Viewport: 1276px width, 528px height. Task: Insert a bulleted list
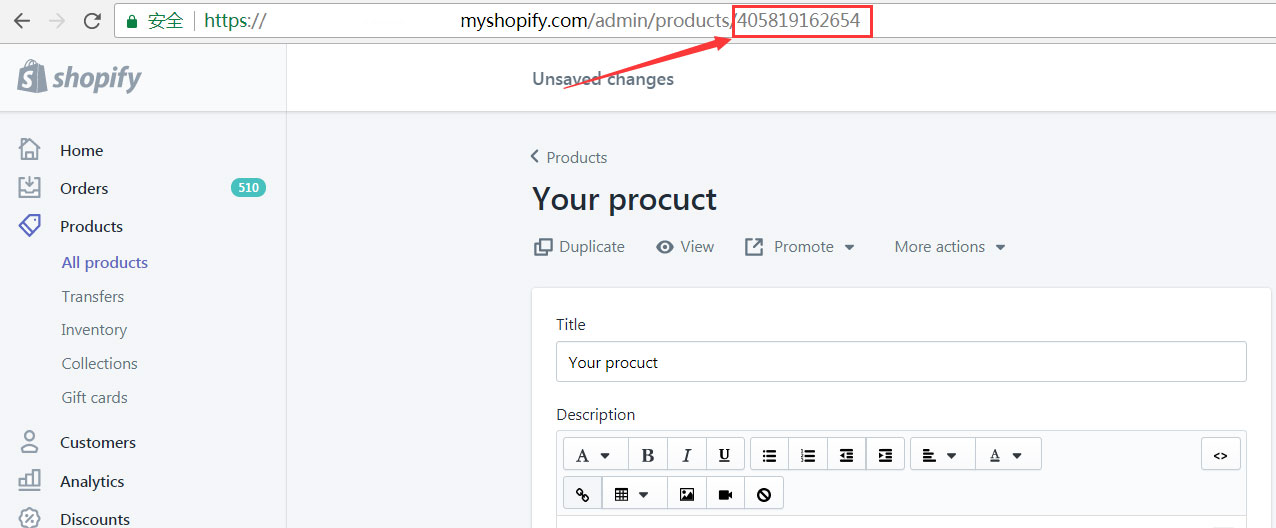(769, 455)
